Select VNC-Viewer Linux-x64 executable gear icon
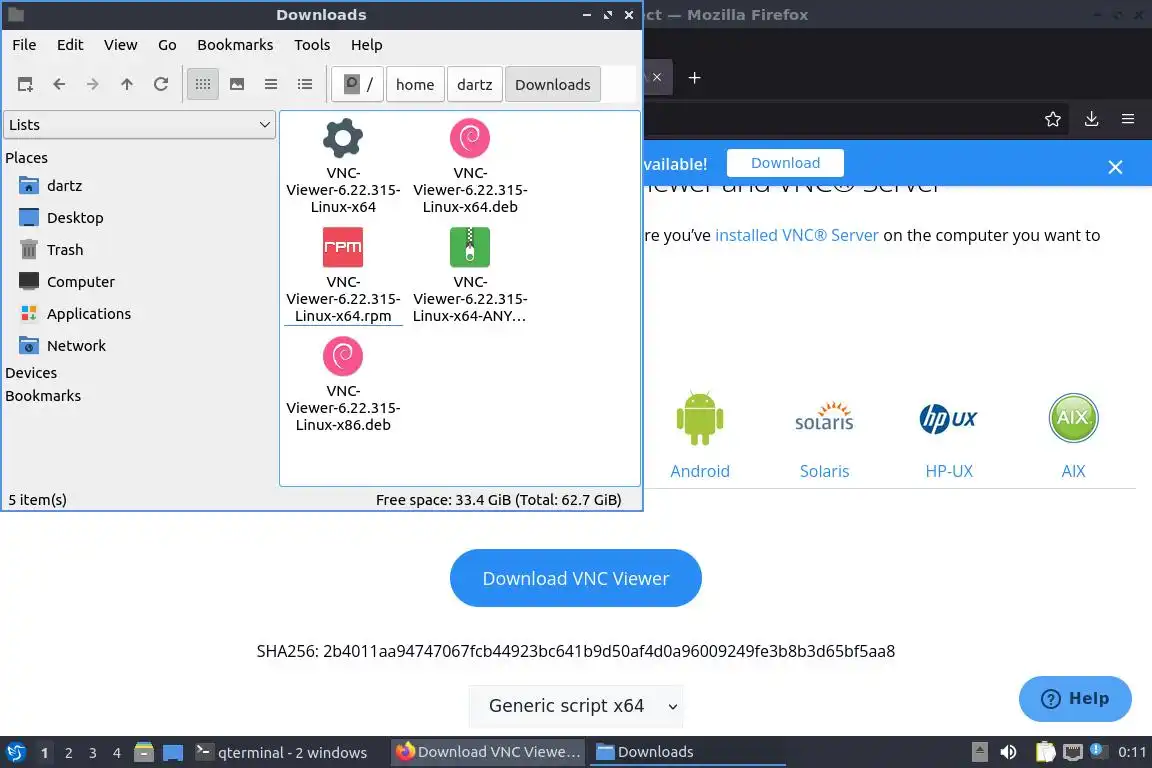 (x=343, y=137)
